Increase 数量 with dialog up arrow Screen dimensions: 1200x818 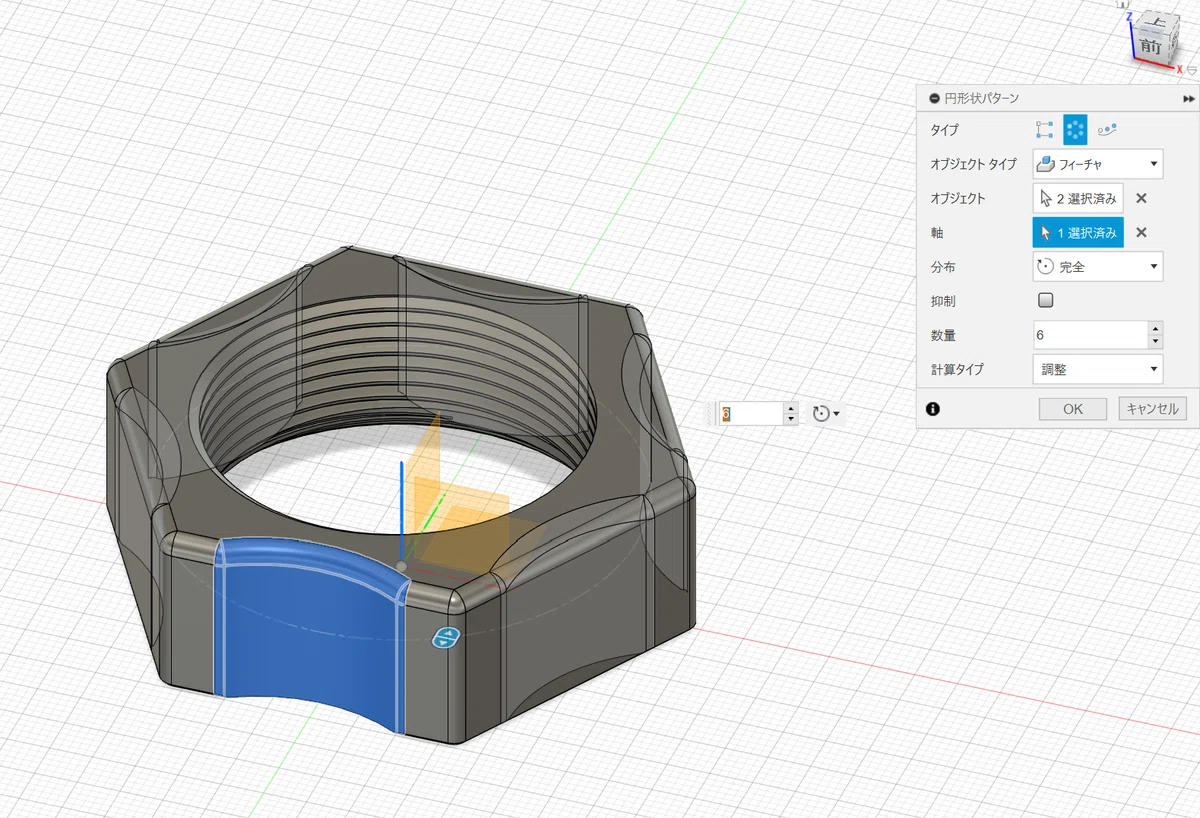[x=1156, y=328]
